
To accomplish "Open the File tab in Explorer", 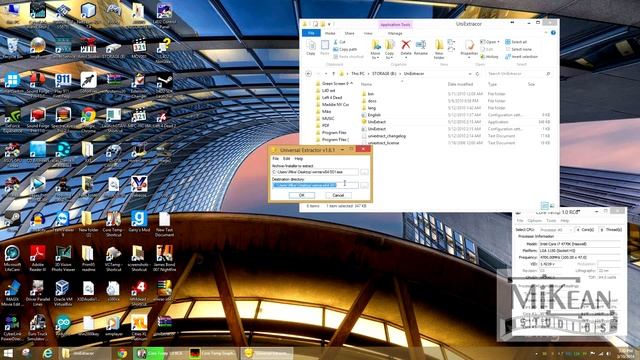I will (311, 33).
